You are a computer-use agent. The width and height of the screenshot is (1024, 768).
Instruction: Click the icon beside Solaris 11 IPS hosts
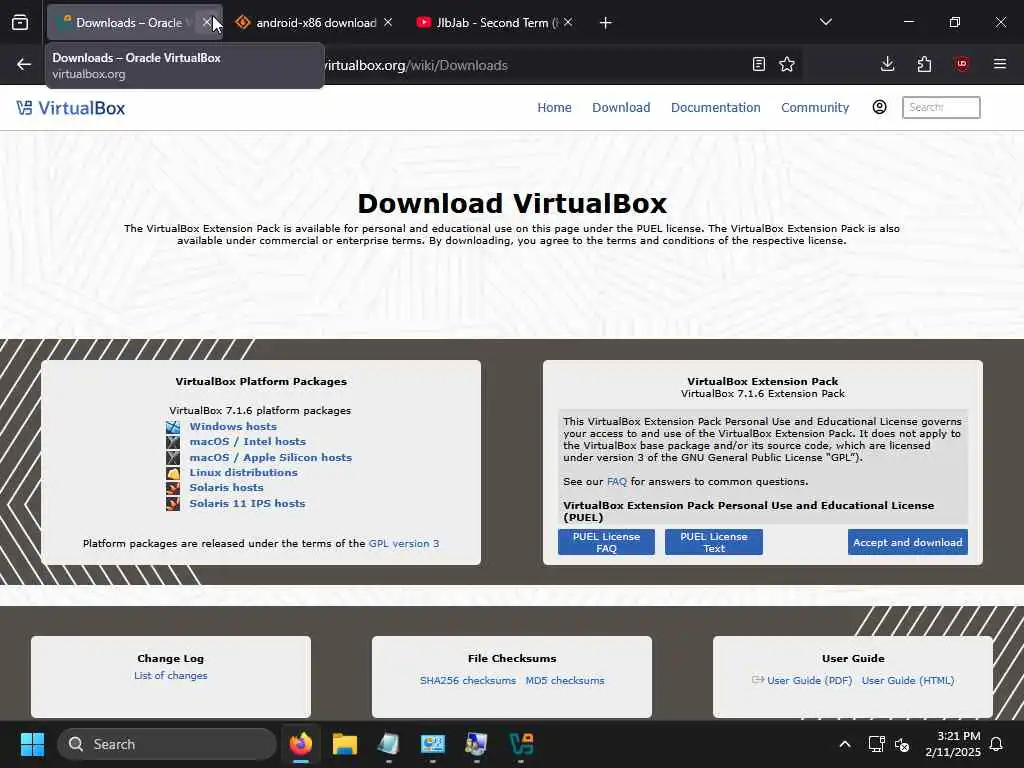pos(173,504)
